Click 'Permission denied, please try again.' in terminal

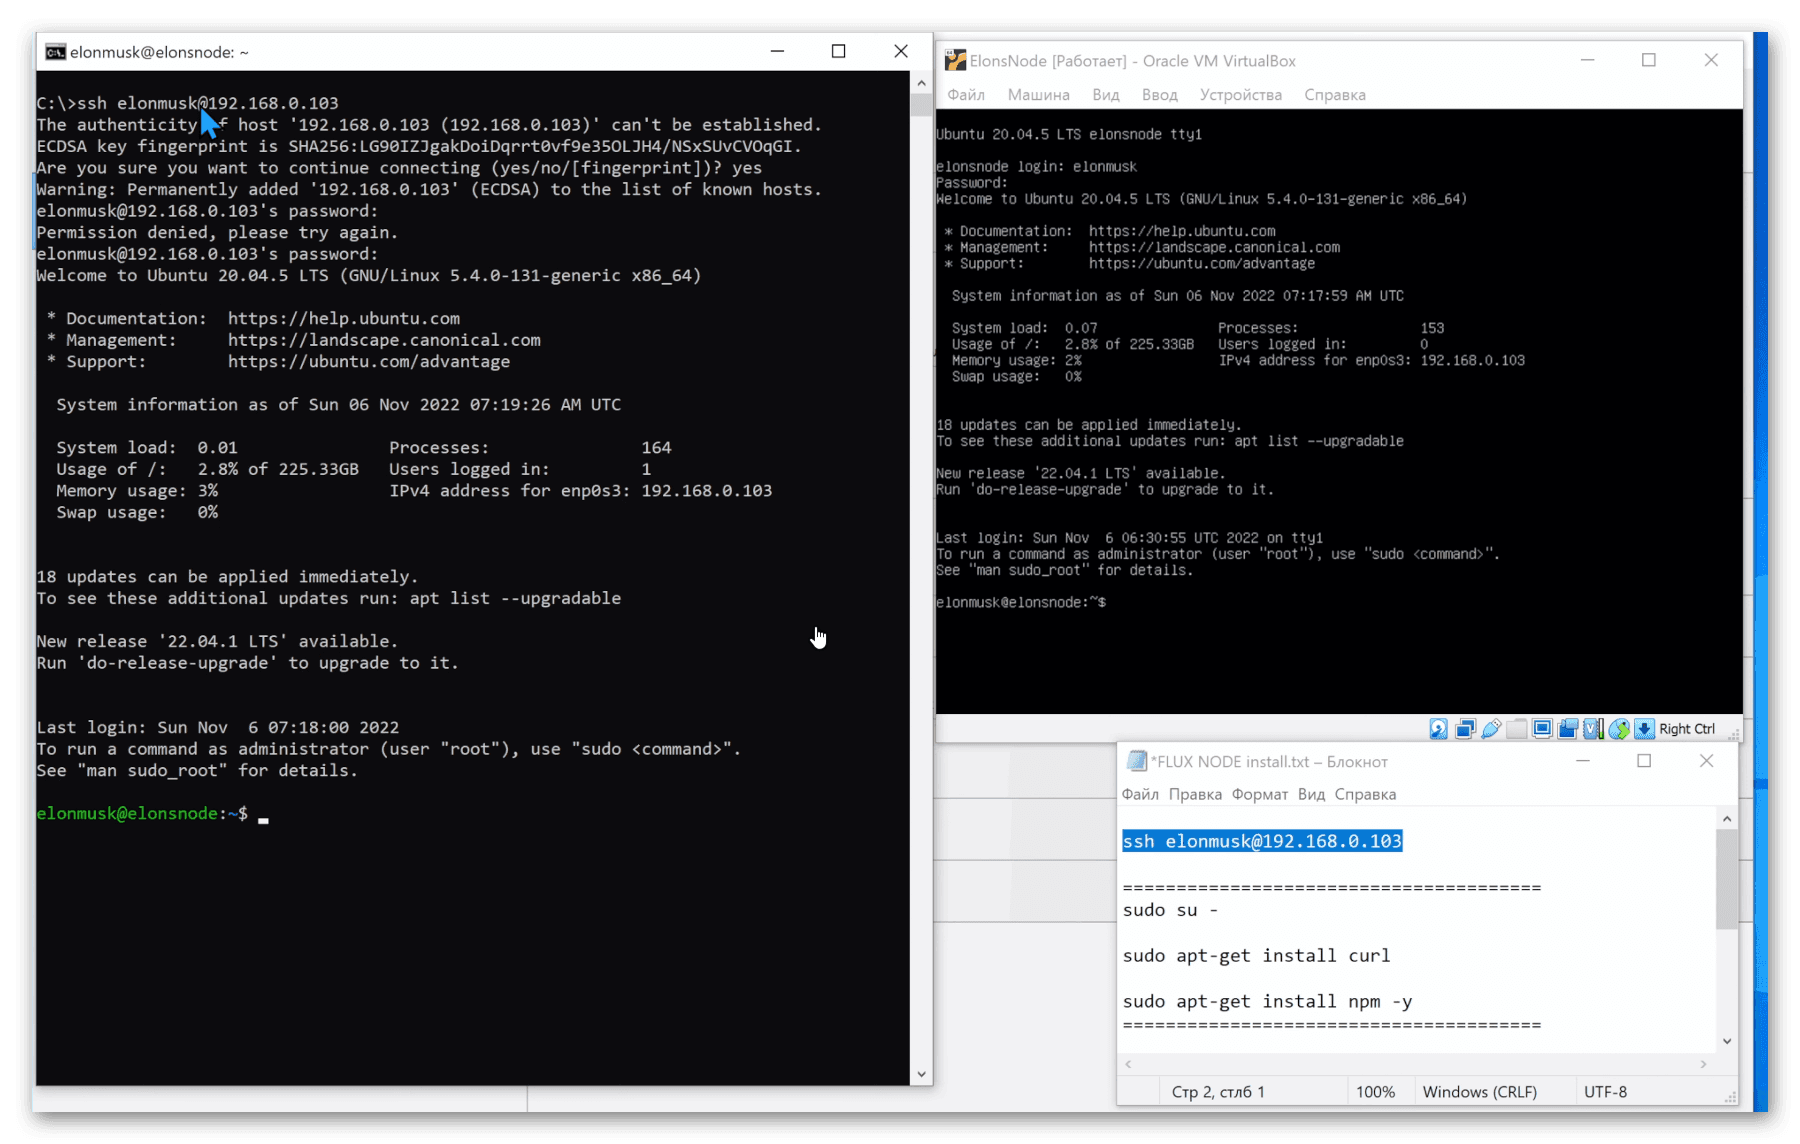tap(217, 232)
